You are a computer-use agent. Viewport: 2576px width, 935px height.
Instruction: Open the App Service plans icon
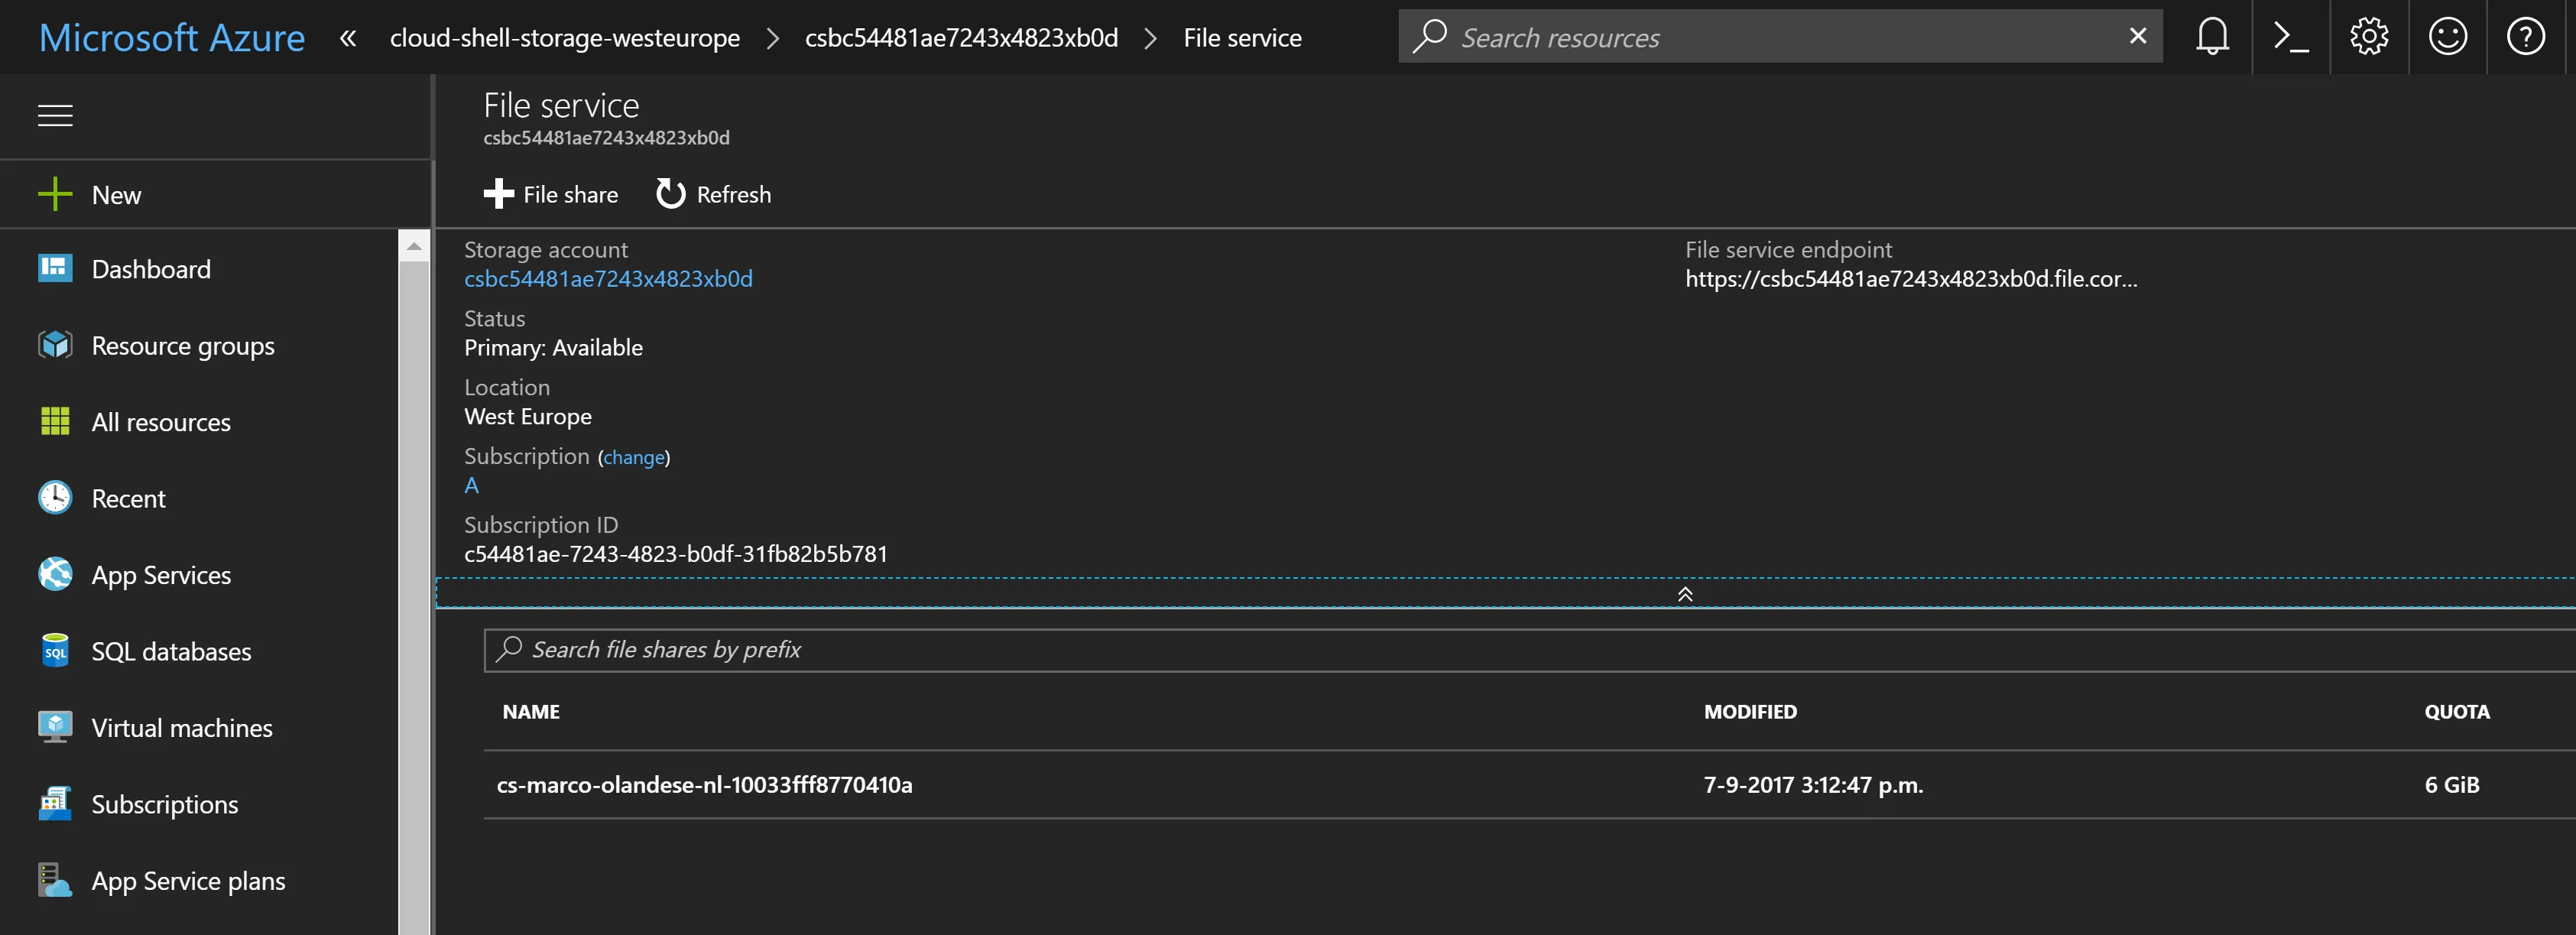click(x=55, y=881)
